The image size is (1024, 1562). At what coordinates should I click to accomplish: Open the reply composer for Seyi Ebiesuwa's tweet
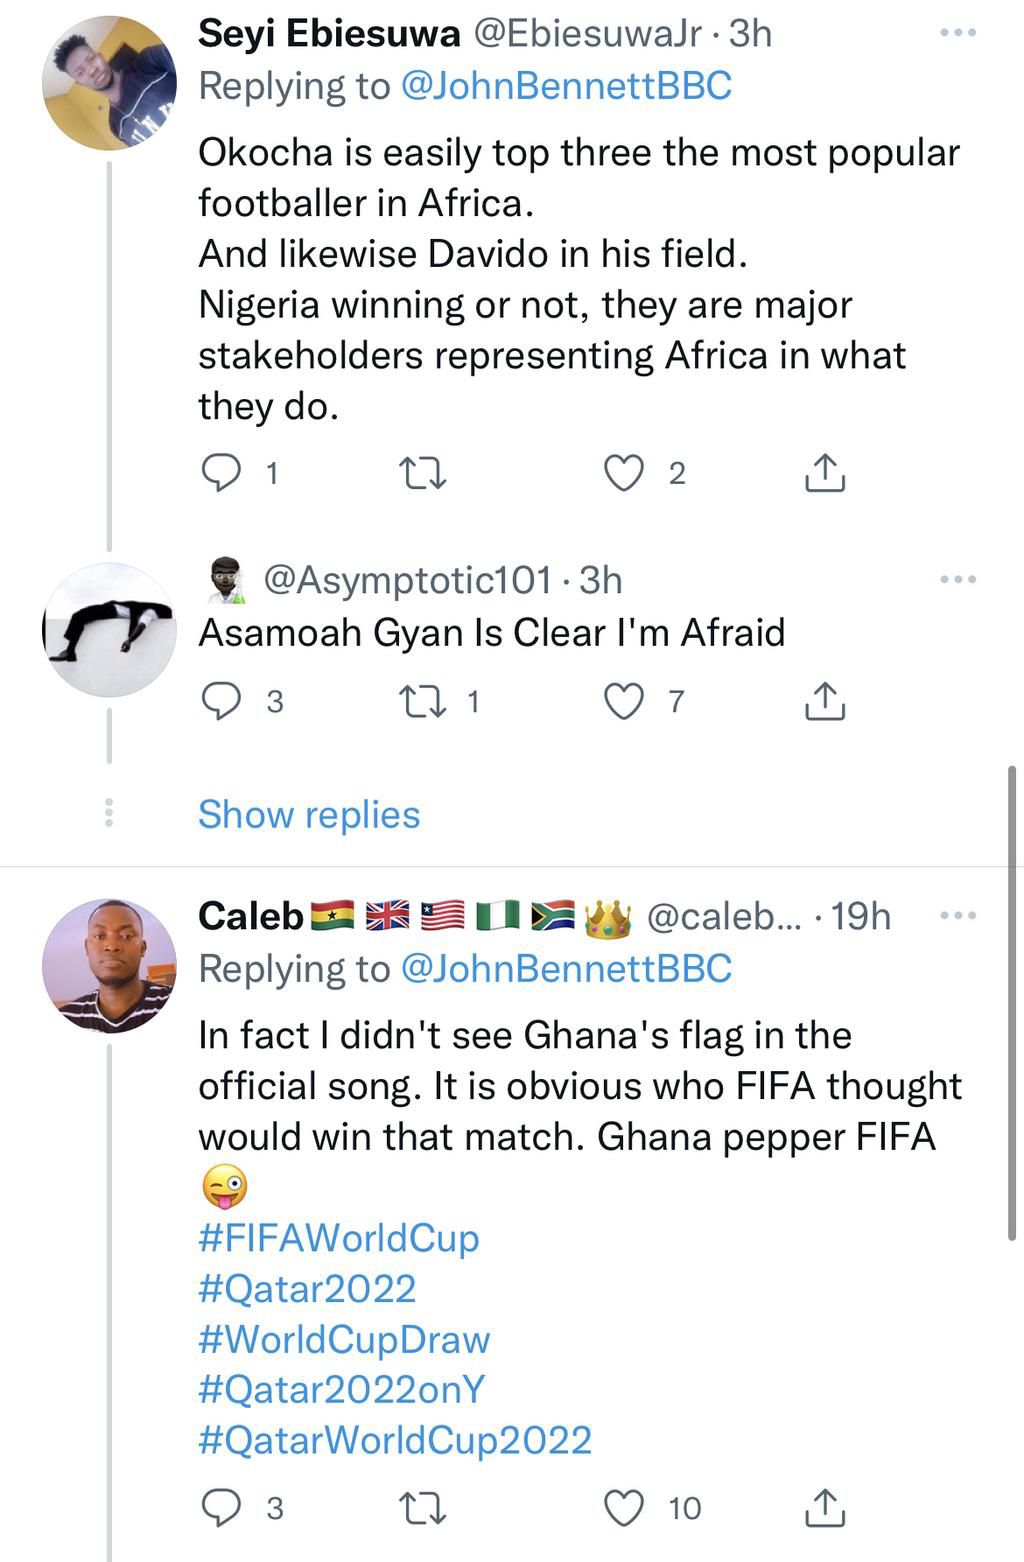222,472
